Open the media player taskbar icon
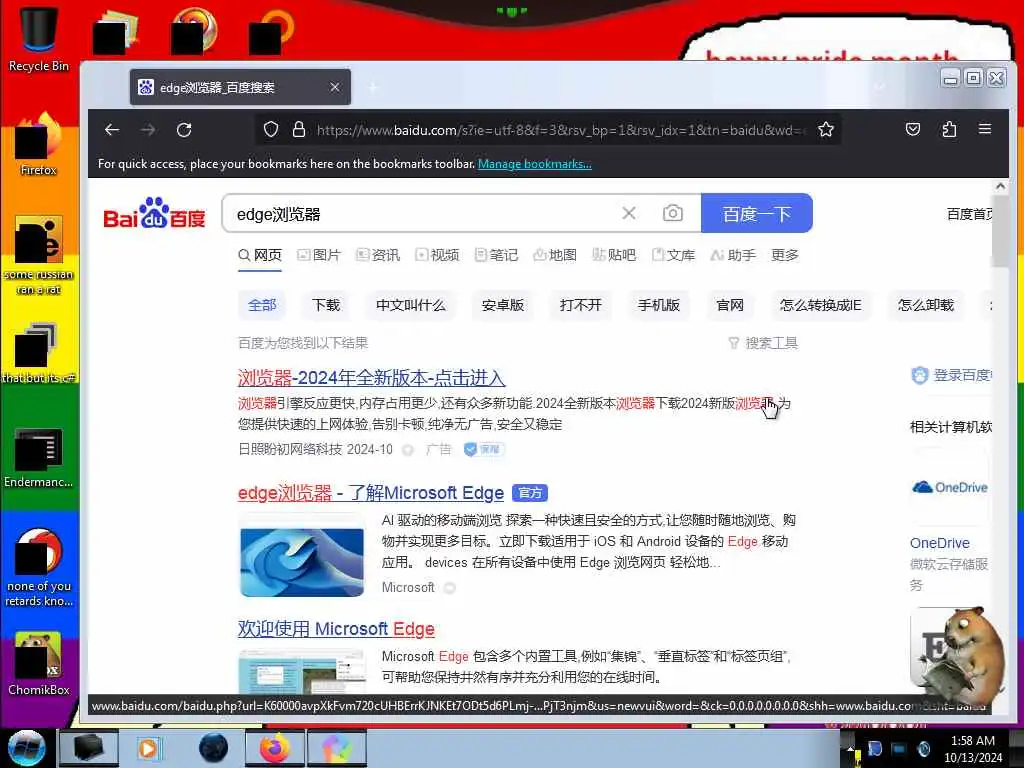The height and width of the screenshot is (768, 1024). point(148,748)
